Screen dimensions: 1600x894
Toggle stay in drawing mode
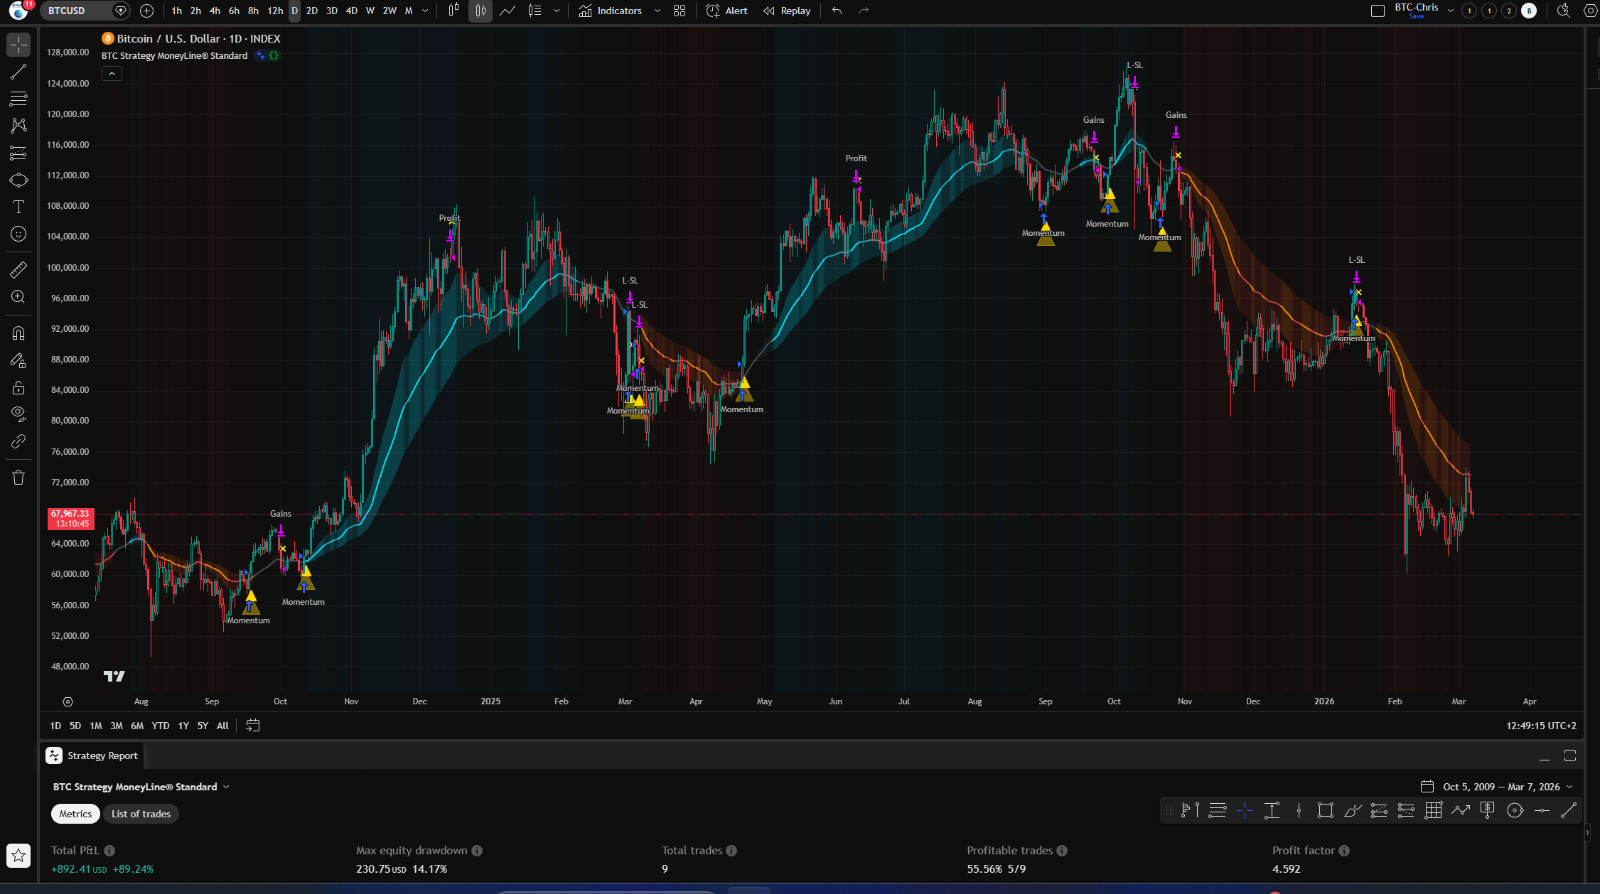tap(18, 360)
